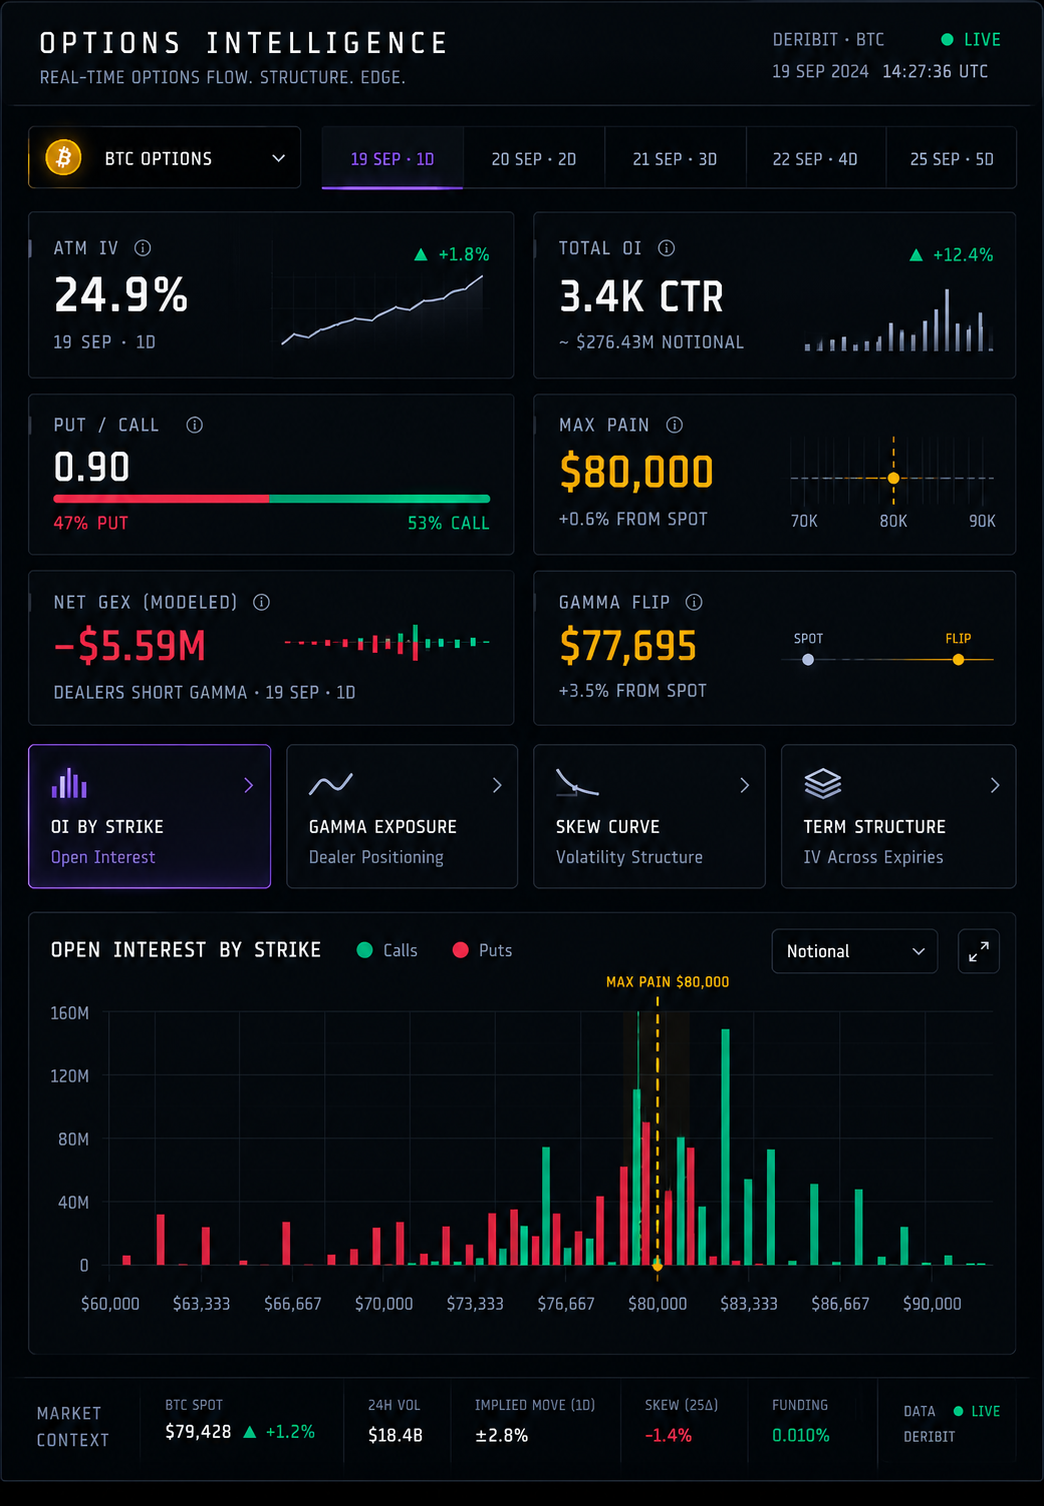
Task: Click the ATM IV green up-triangle
Action: point(421,255)
